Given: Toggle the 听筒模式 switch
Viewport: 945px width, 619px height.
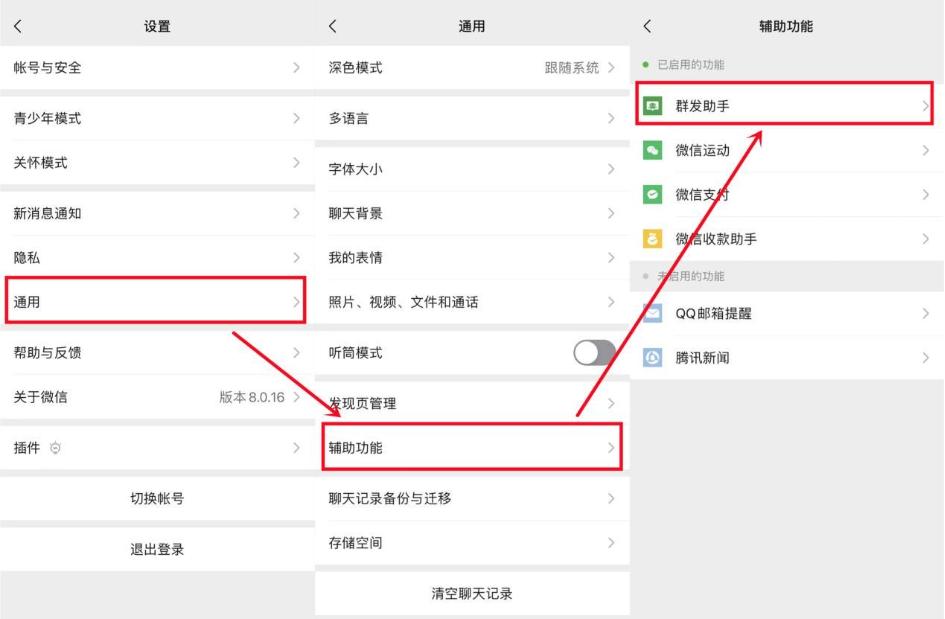Looking at the screenshot, I should 594,353.
